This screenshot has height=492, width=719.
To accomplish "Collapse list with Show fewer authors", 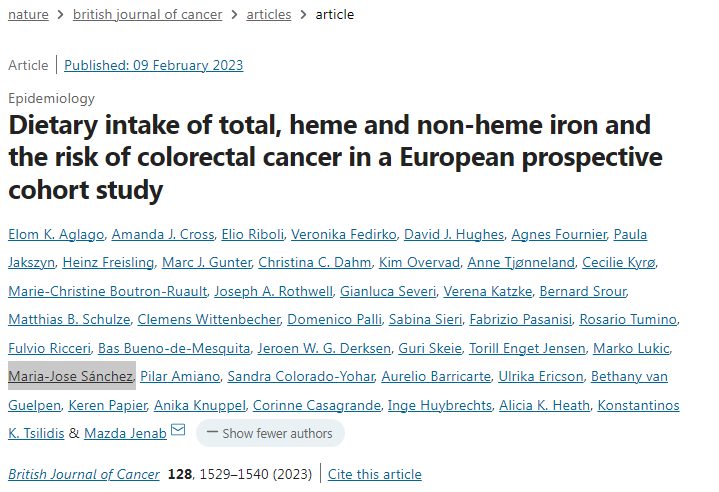I will (x=270, y=433).
